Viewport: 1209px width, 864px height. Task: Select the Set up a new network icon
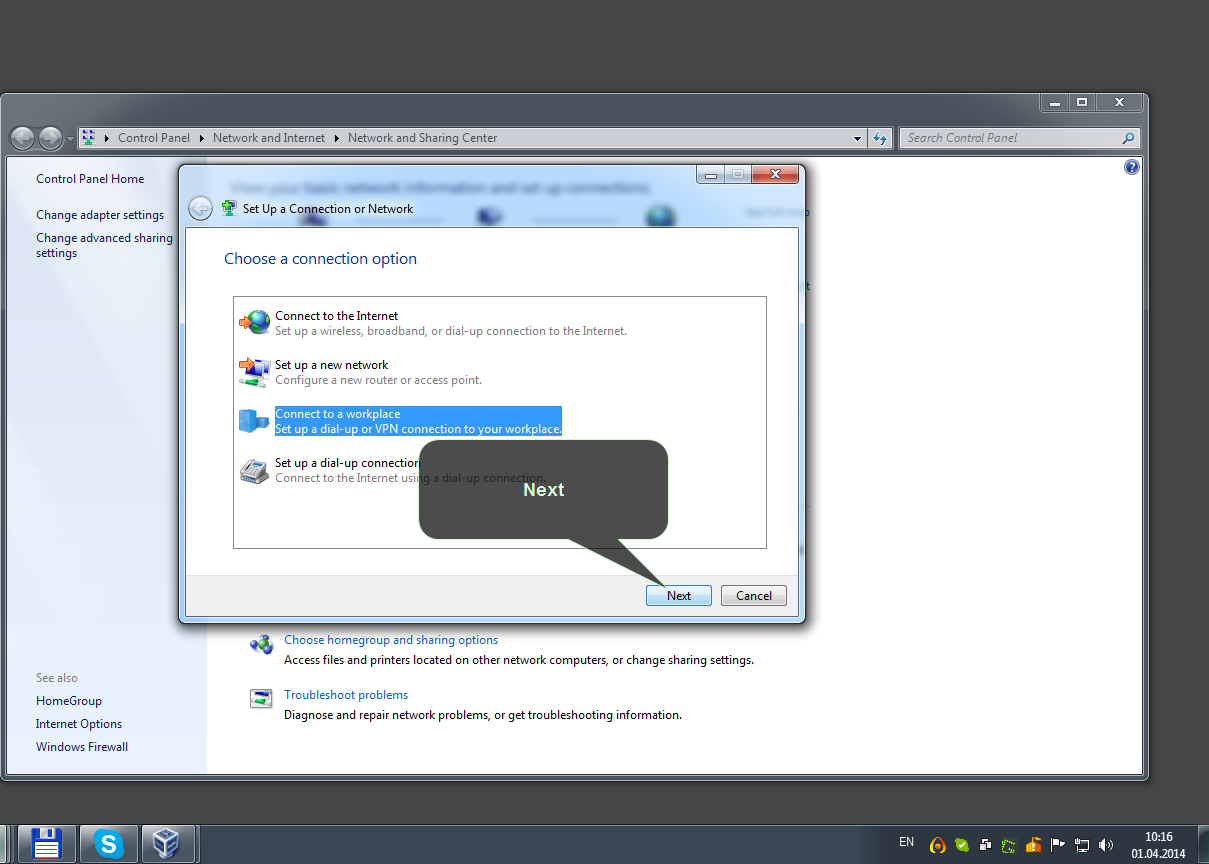(254, 372)
